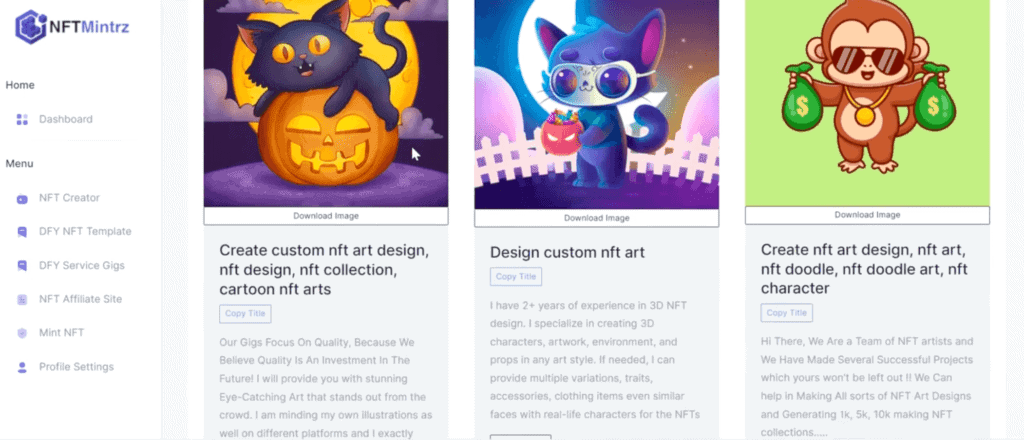Go to Dashboard menu item
Viewport: 1024px width, 440px height.
(65, 119)
